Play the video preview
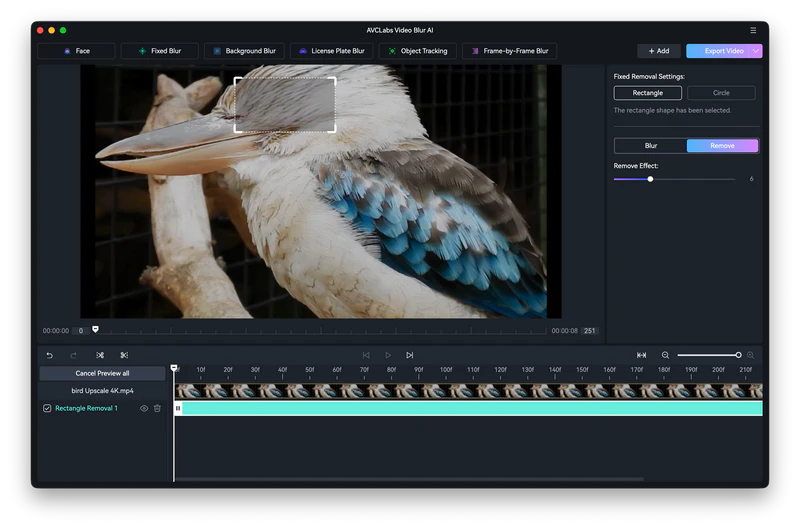Screen dimensions: 800x529 [388, 356]
